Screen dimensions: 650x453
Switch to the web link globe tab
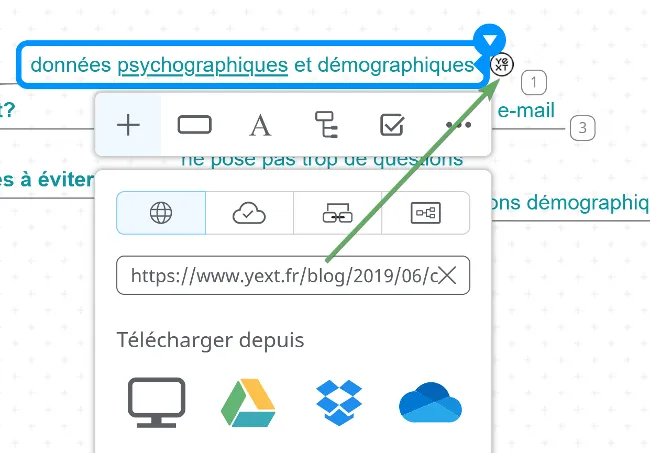click(161, 213)
